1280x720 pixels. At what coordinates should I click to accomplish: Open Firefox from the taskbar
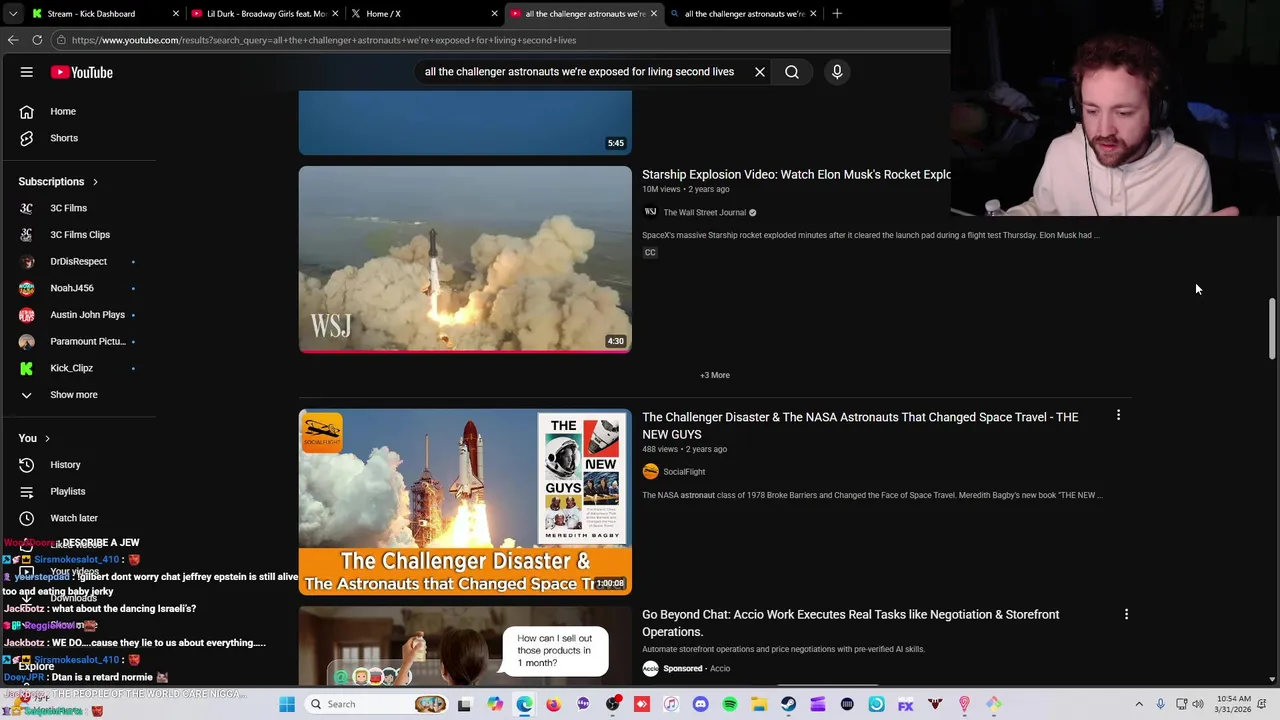(x=553, y=704)
